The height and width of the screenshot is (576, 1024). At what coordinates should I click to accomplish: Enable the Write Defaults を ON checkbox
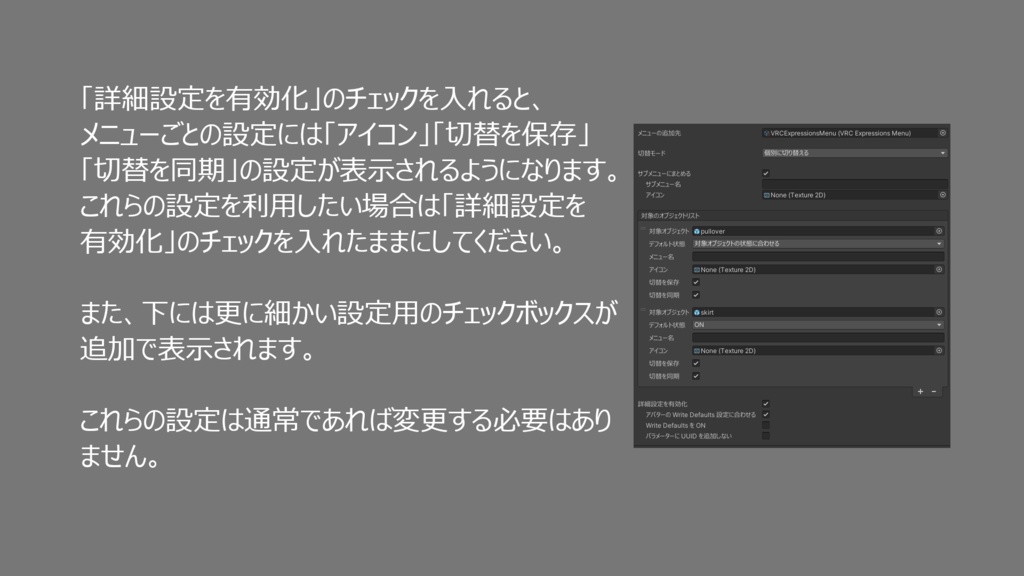point(766,425)
